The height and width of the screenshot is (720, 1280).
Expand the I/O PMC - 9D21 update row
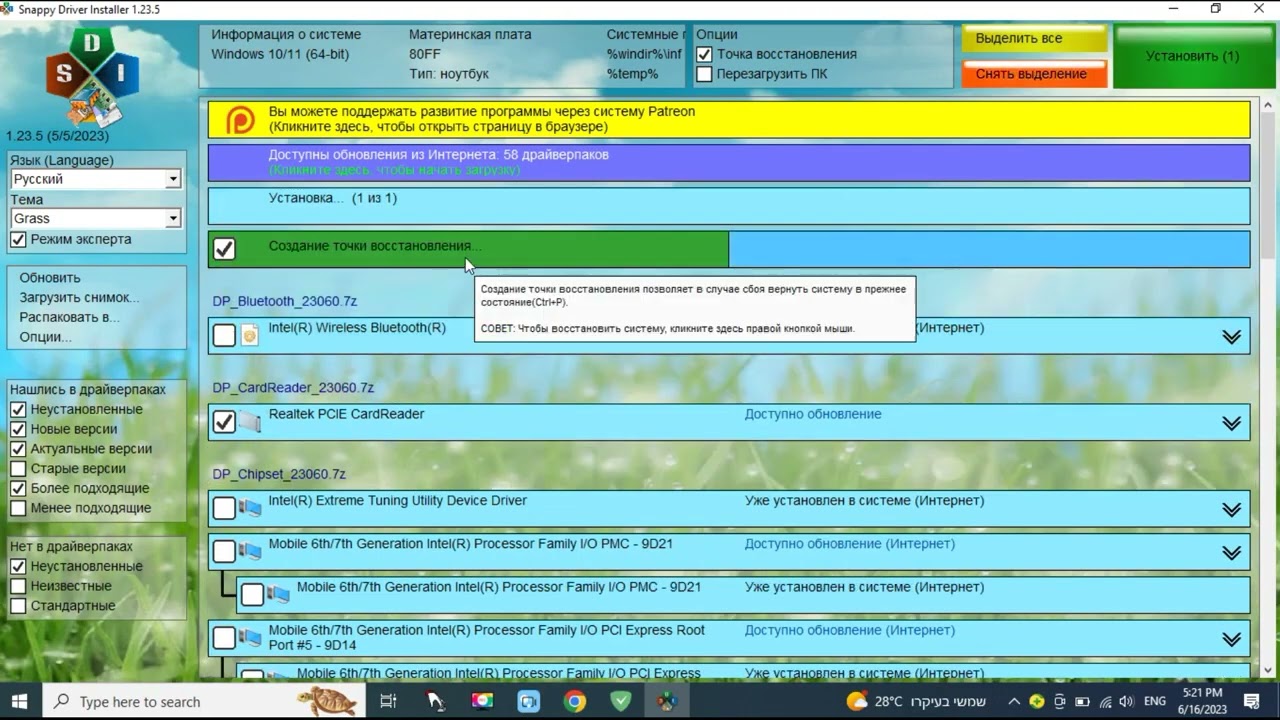click(x=1231, y=553)
